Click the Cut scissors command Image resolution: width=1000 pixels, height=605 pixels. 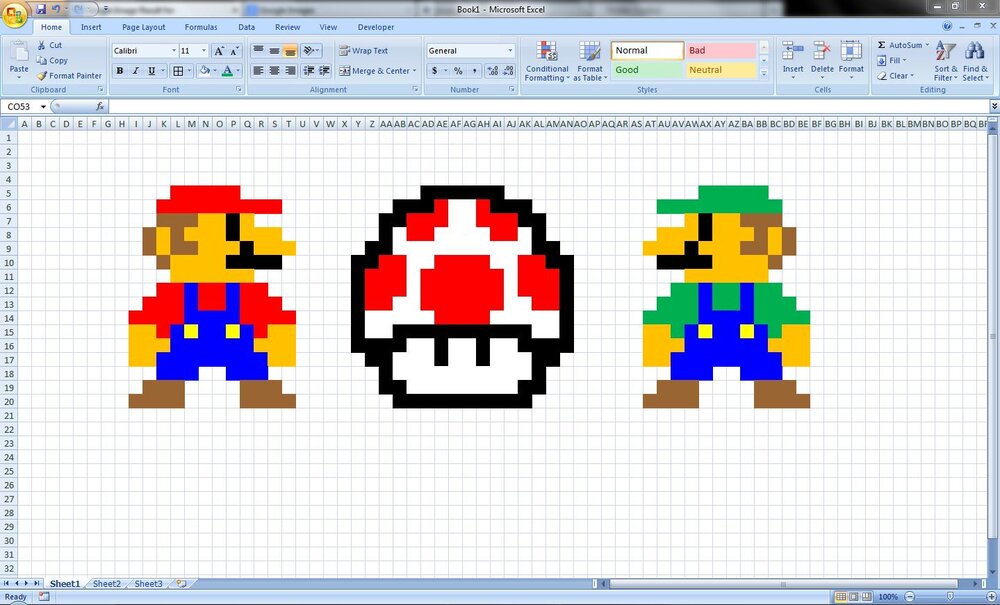(49, 45)
